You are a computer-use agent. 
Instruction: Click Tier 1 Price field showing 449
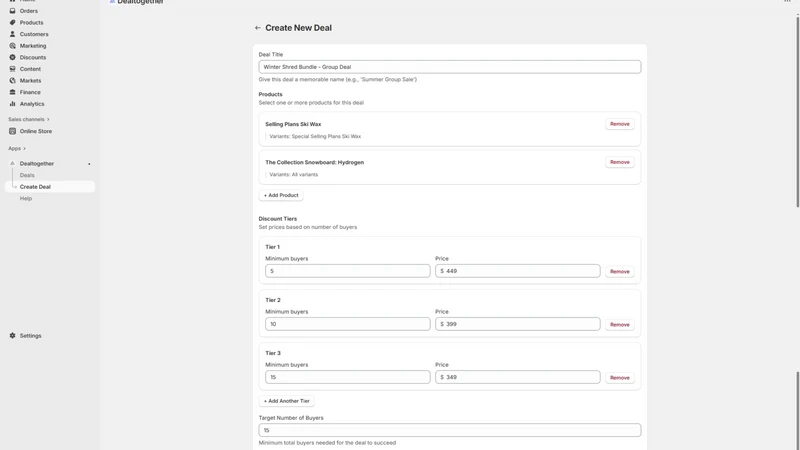point(517,271)
